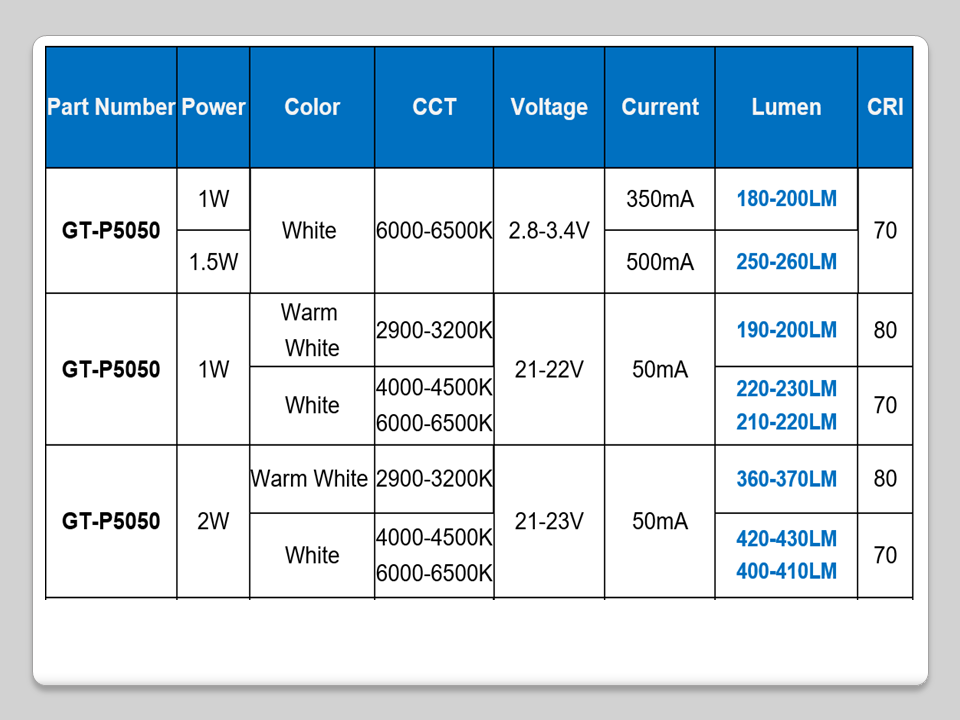
Task: Click the 500mA current cell
Action: [x=660, y=262]
